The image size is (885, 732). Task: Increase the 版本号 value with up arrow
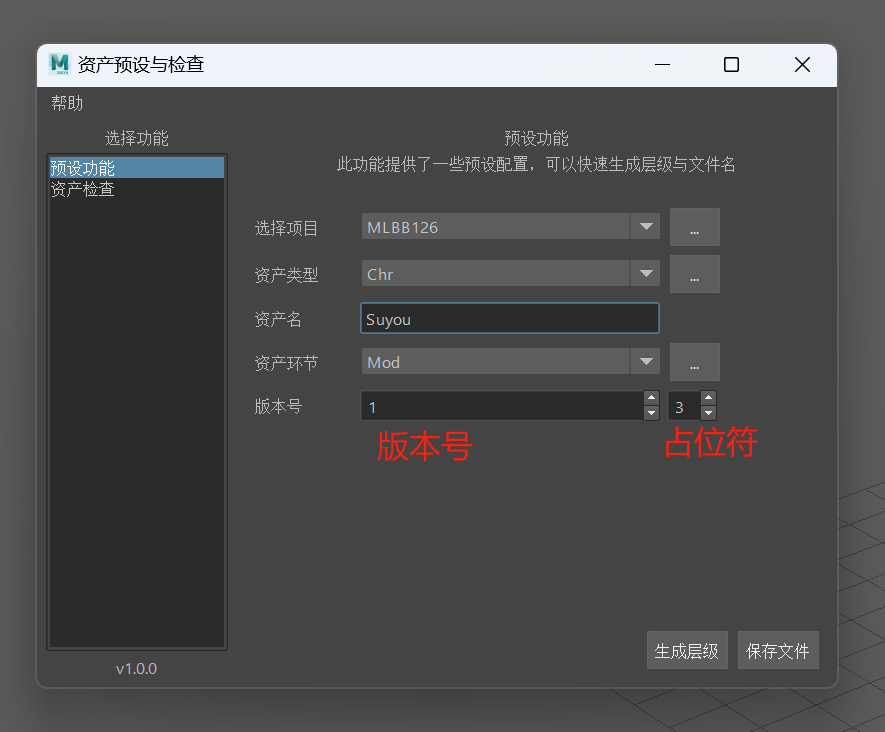click(651, 398)
